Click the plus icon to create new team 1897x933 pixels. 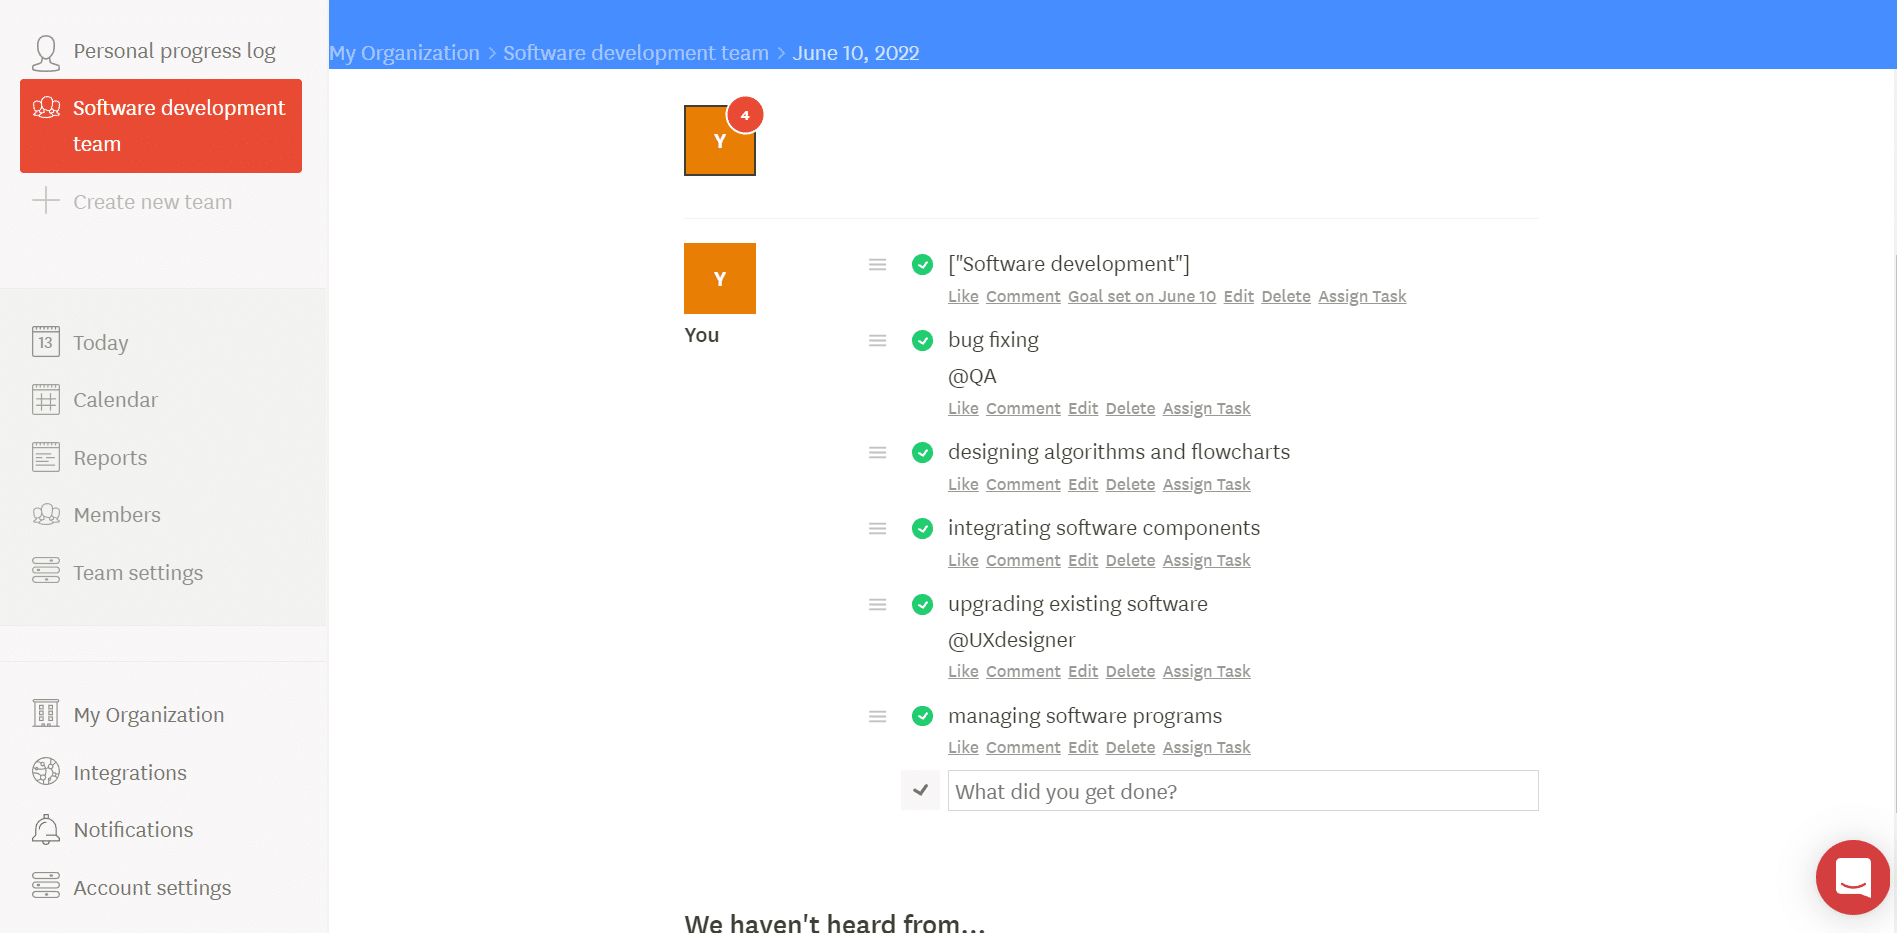pyautogui.click(x=45, y=200)
